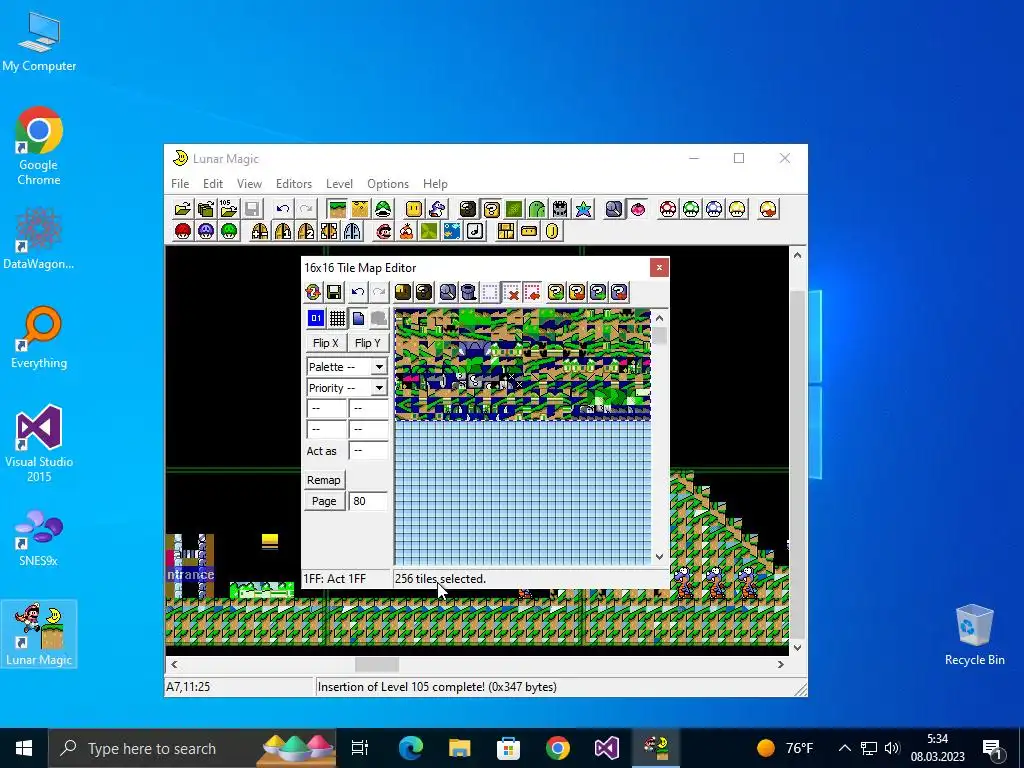
Task: Enable Sprite editing mode green shell icon
Action: click(383, 209)
